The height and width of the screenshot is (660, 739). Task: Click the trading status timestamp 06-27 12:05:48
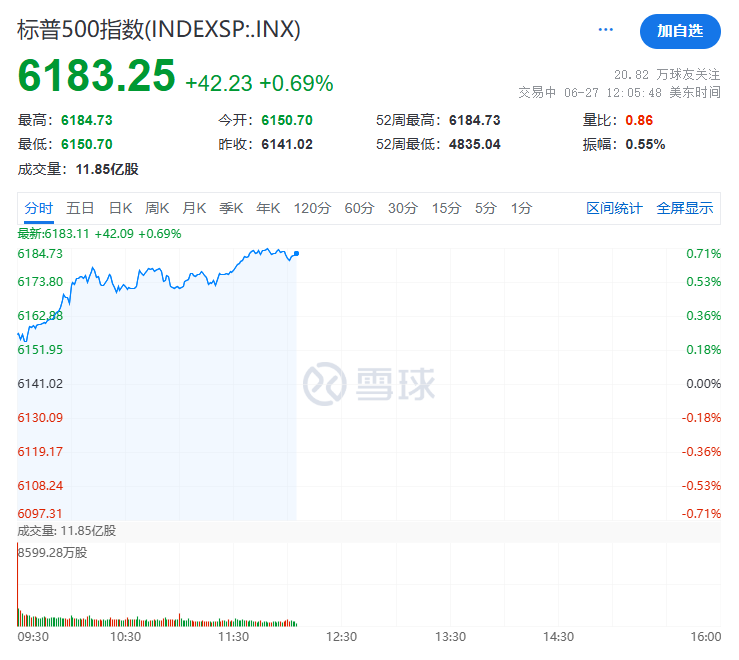(x=613, y=92)
